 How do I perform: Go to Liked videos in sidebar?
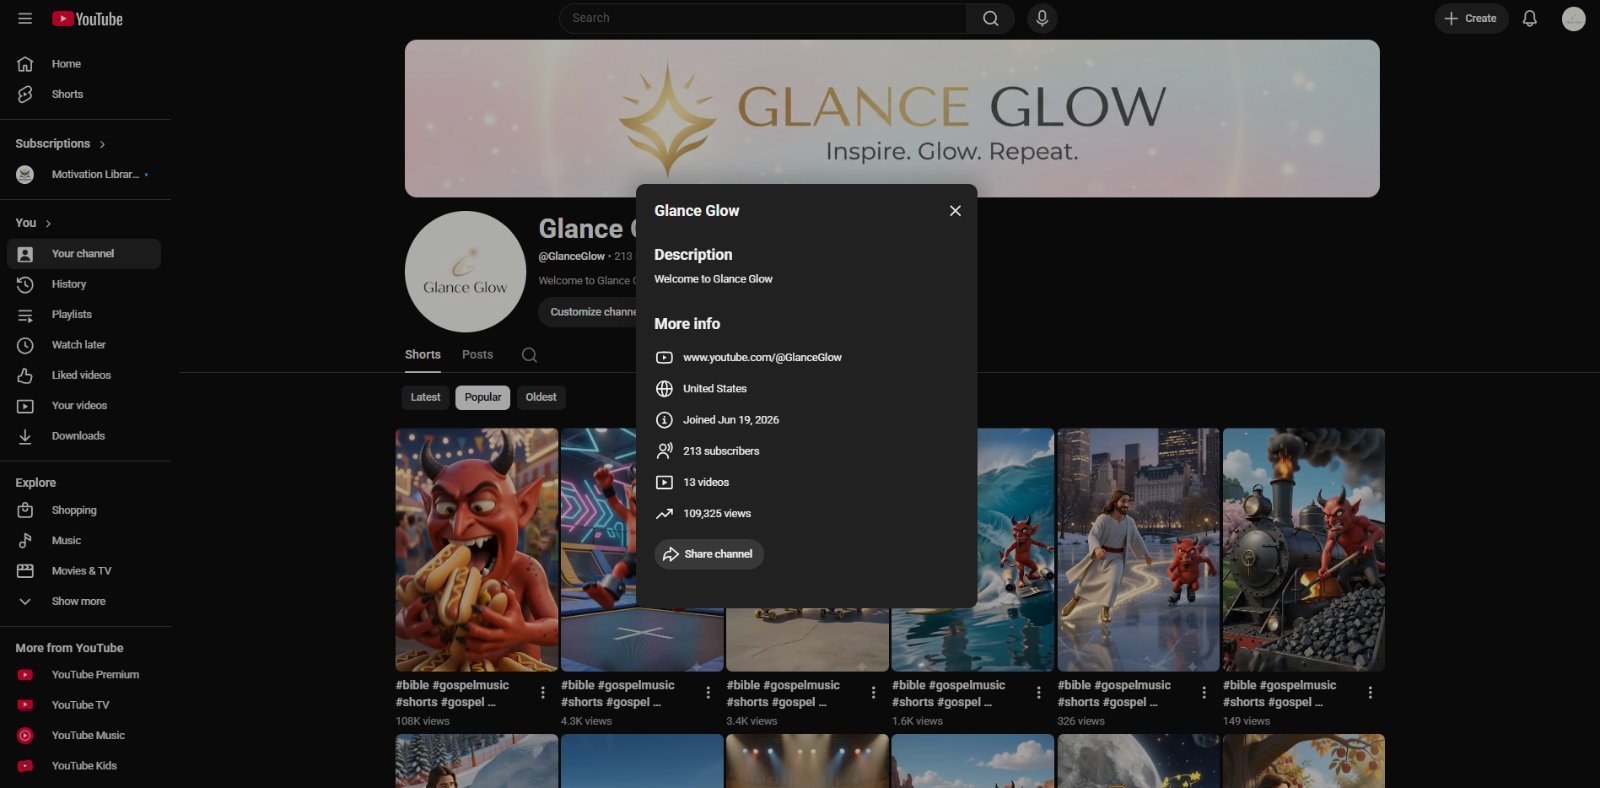pos(81,375)
